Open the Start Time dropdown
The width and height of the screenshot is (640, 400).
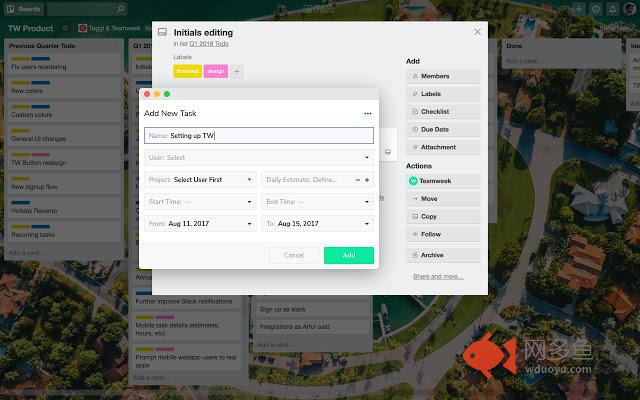[x=200, y=202]
